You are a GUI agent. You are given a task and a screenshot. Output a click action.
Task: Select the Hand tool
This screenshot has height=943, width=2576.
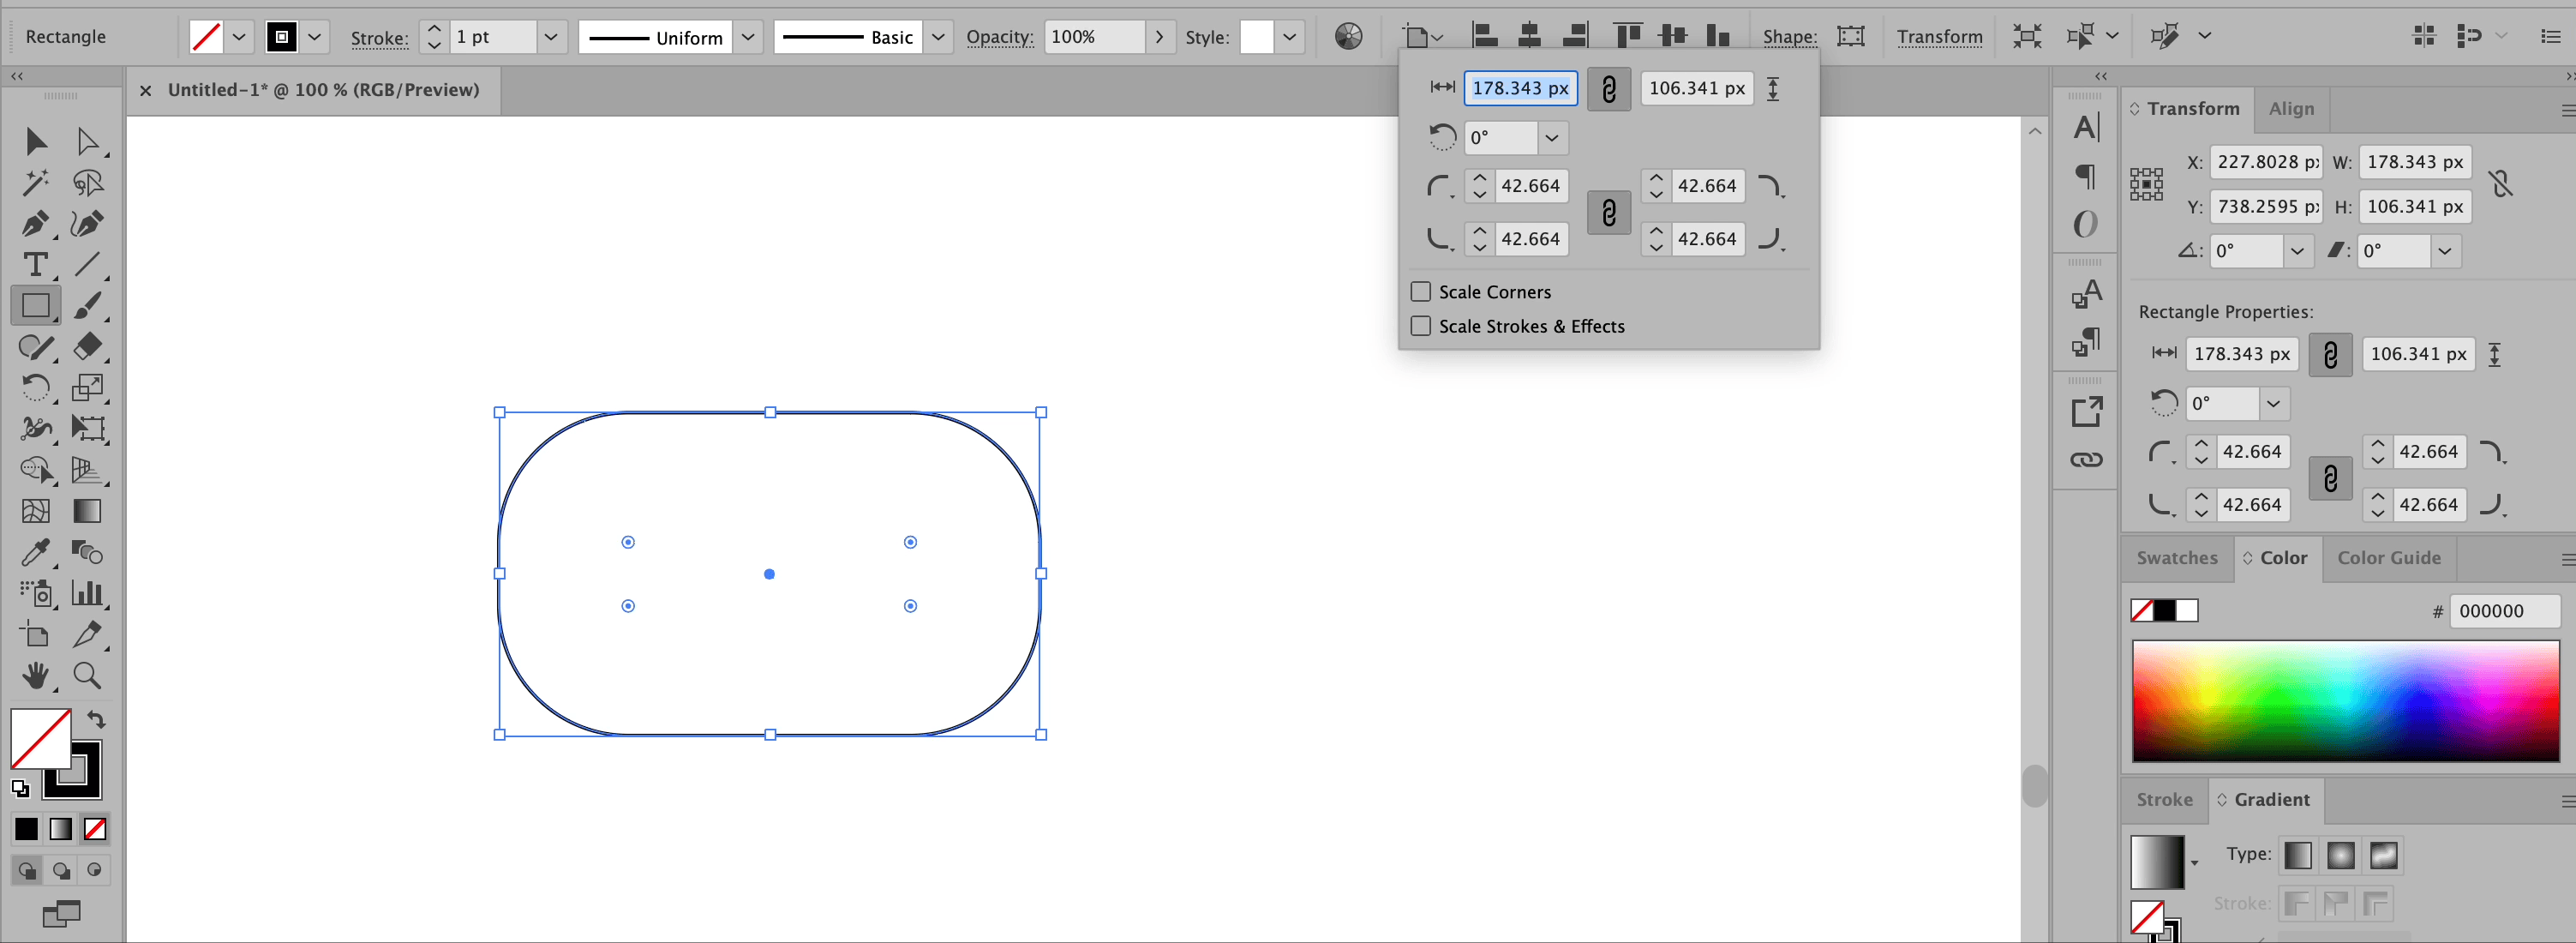point(35,676)
